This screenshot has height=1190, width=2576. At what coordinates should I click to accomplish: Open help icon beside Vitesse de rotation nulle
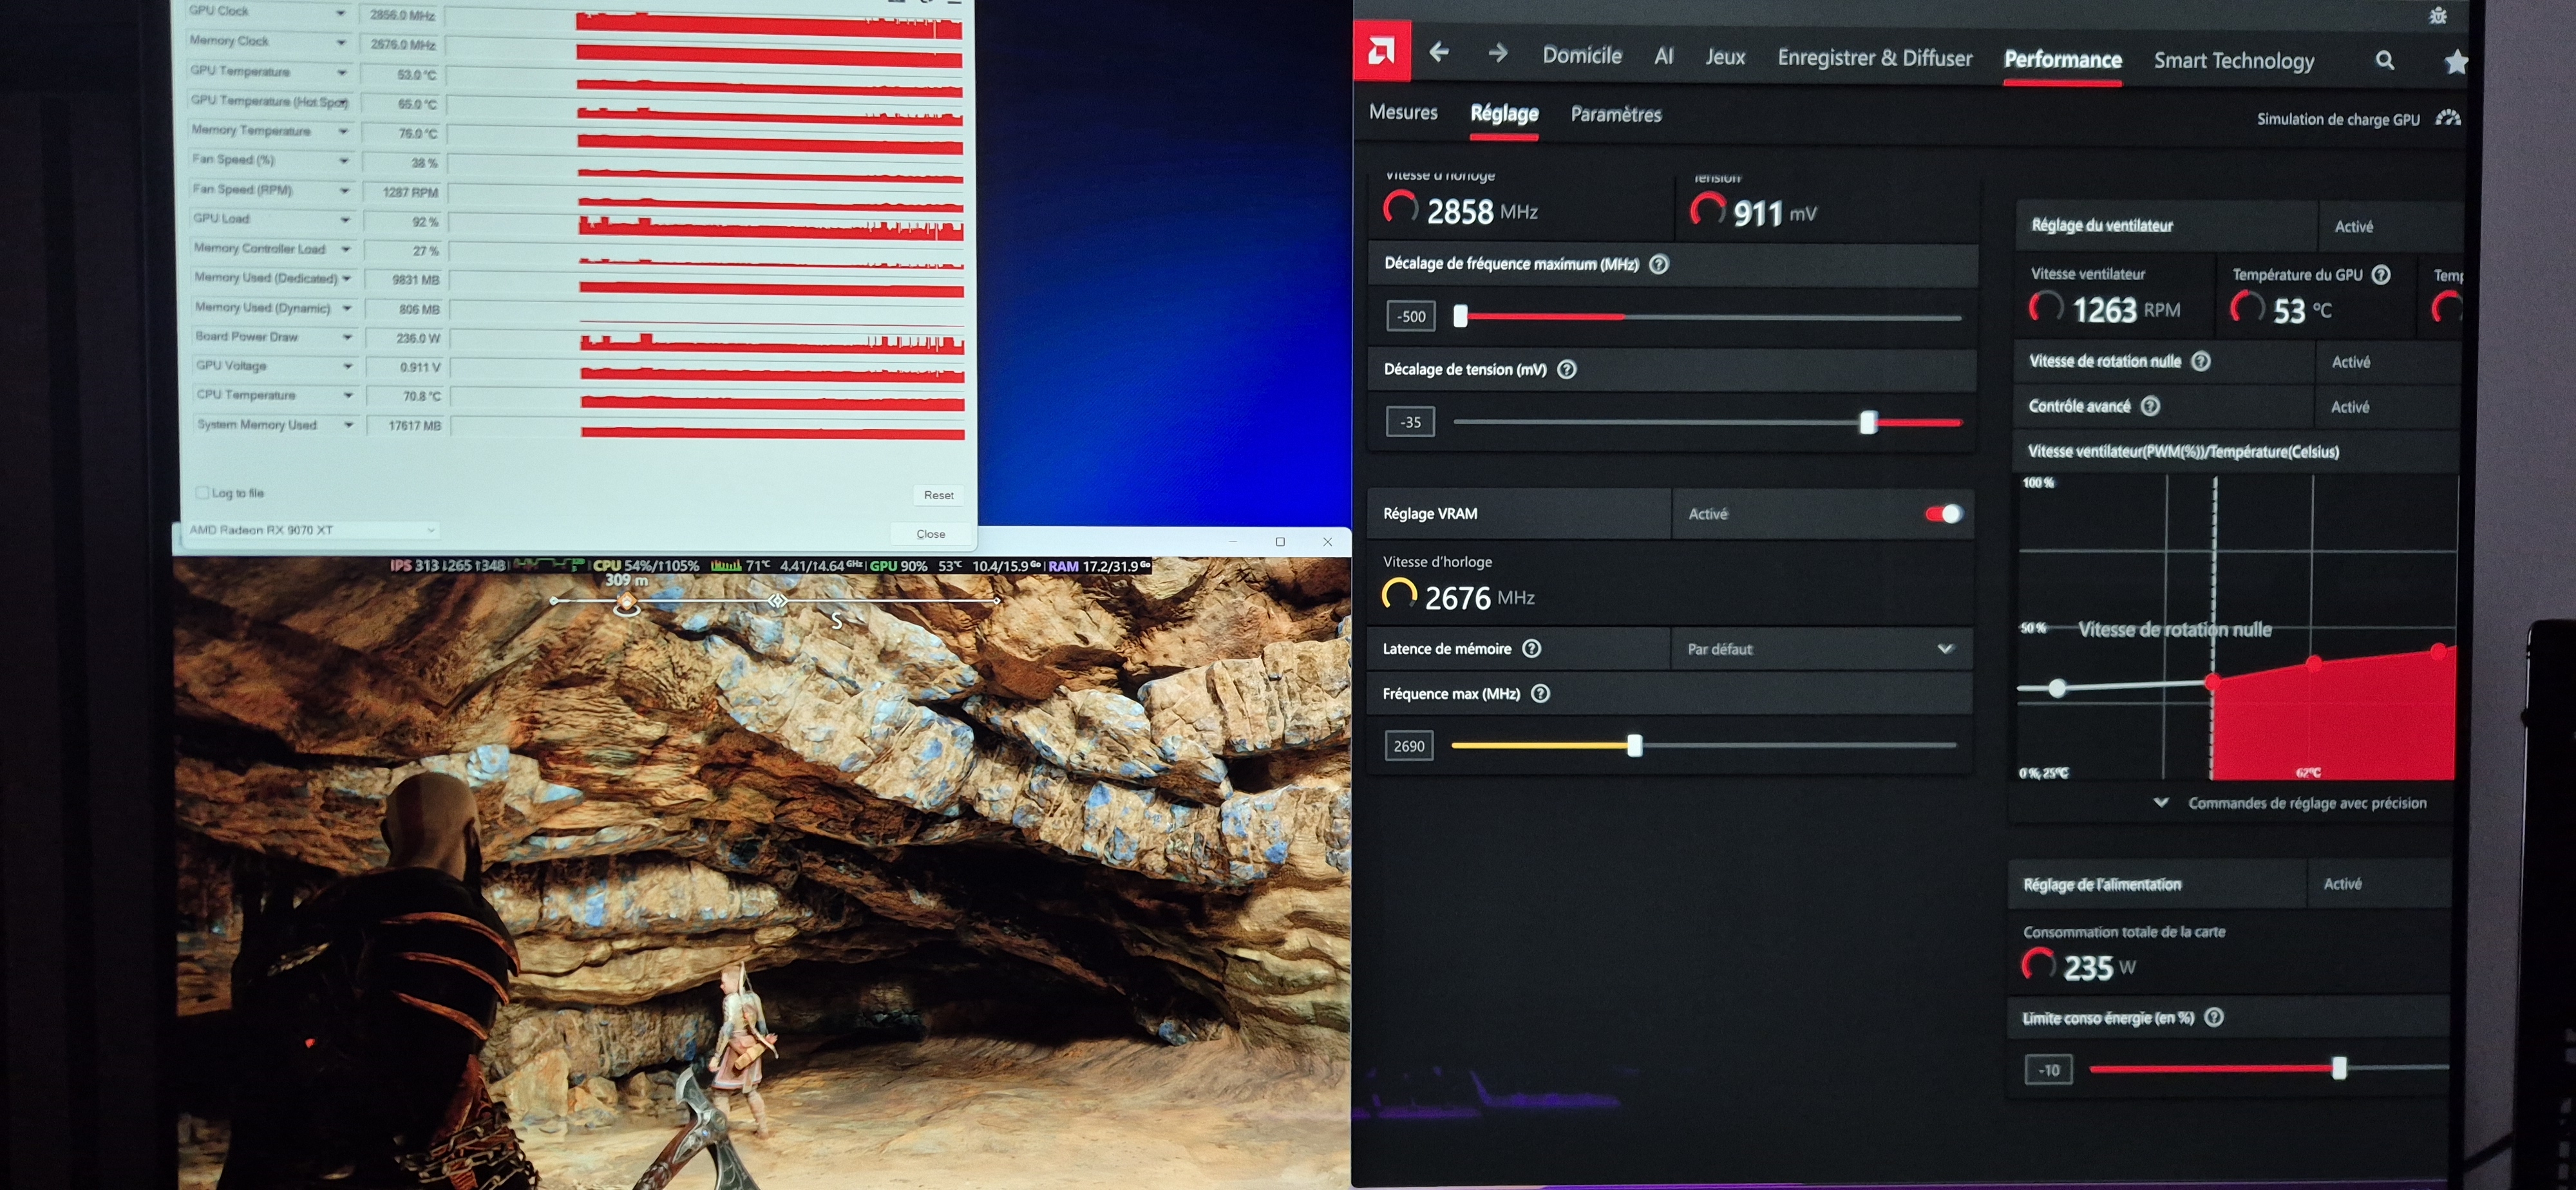tap(2200, 362)
